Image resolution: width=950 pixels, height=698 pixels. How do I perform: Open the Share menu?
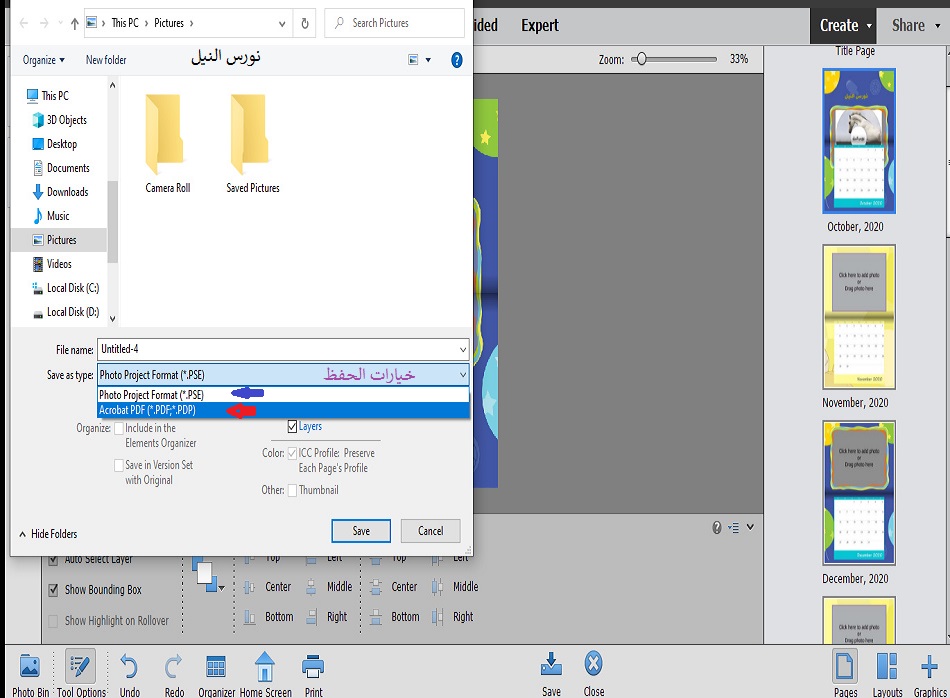[x=914, y=25]
